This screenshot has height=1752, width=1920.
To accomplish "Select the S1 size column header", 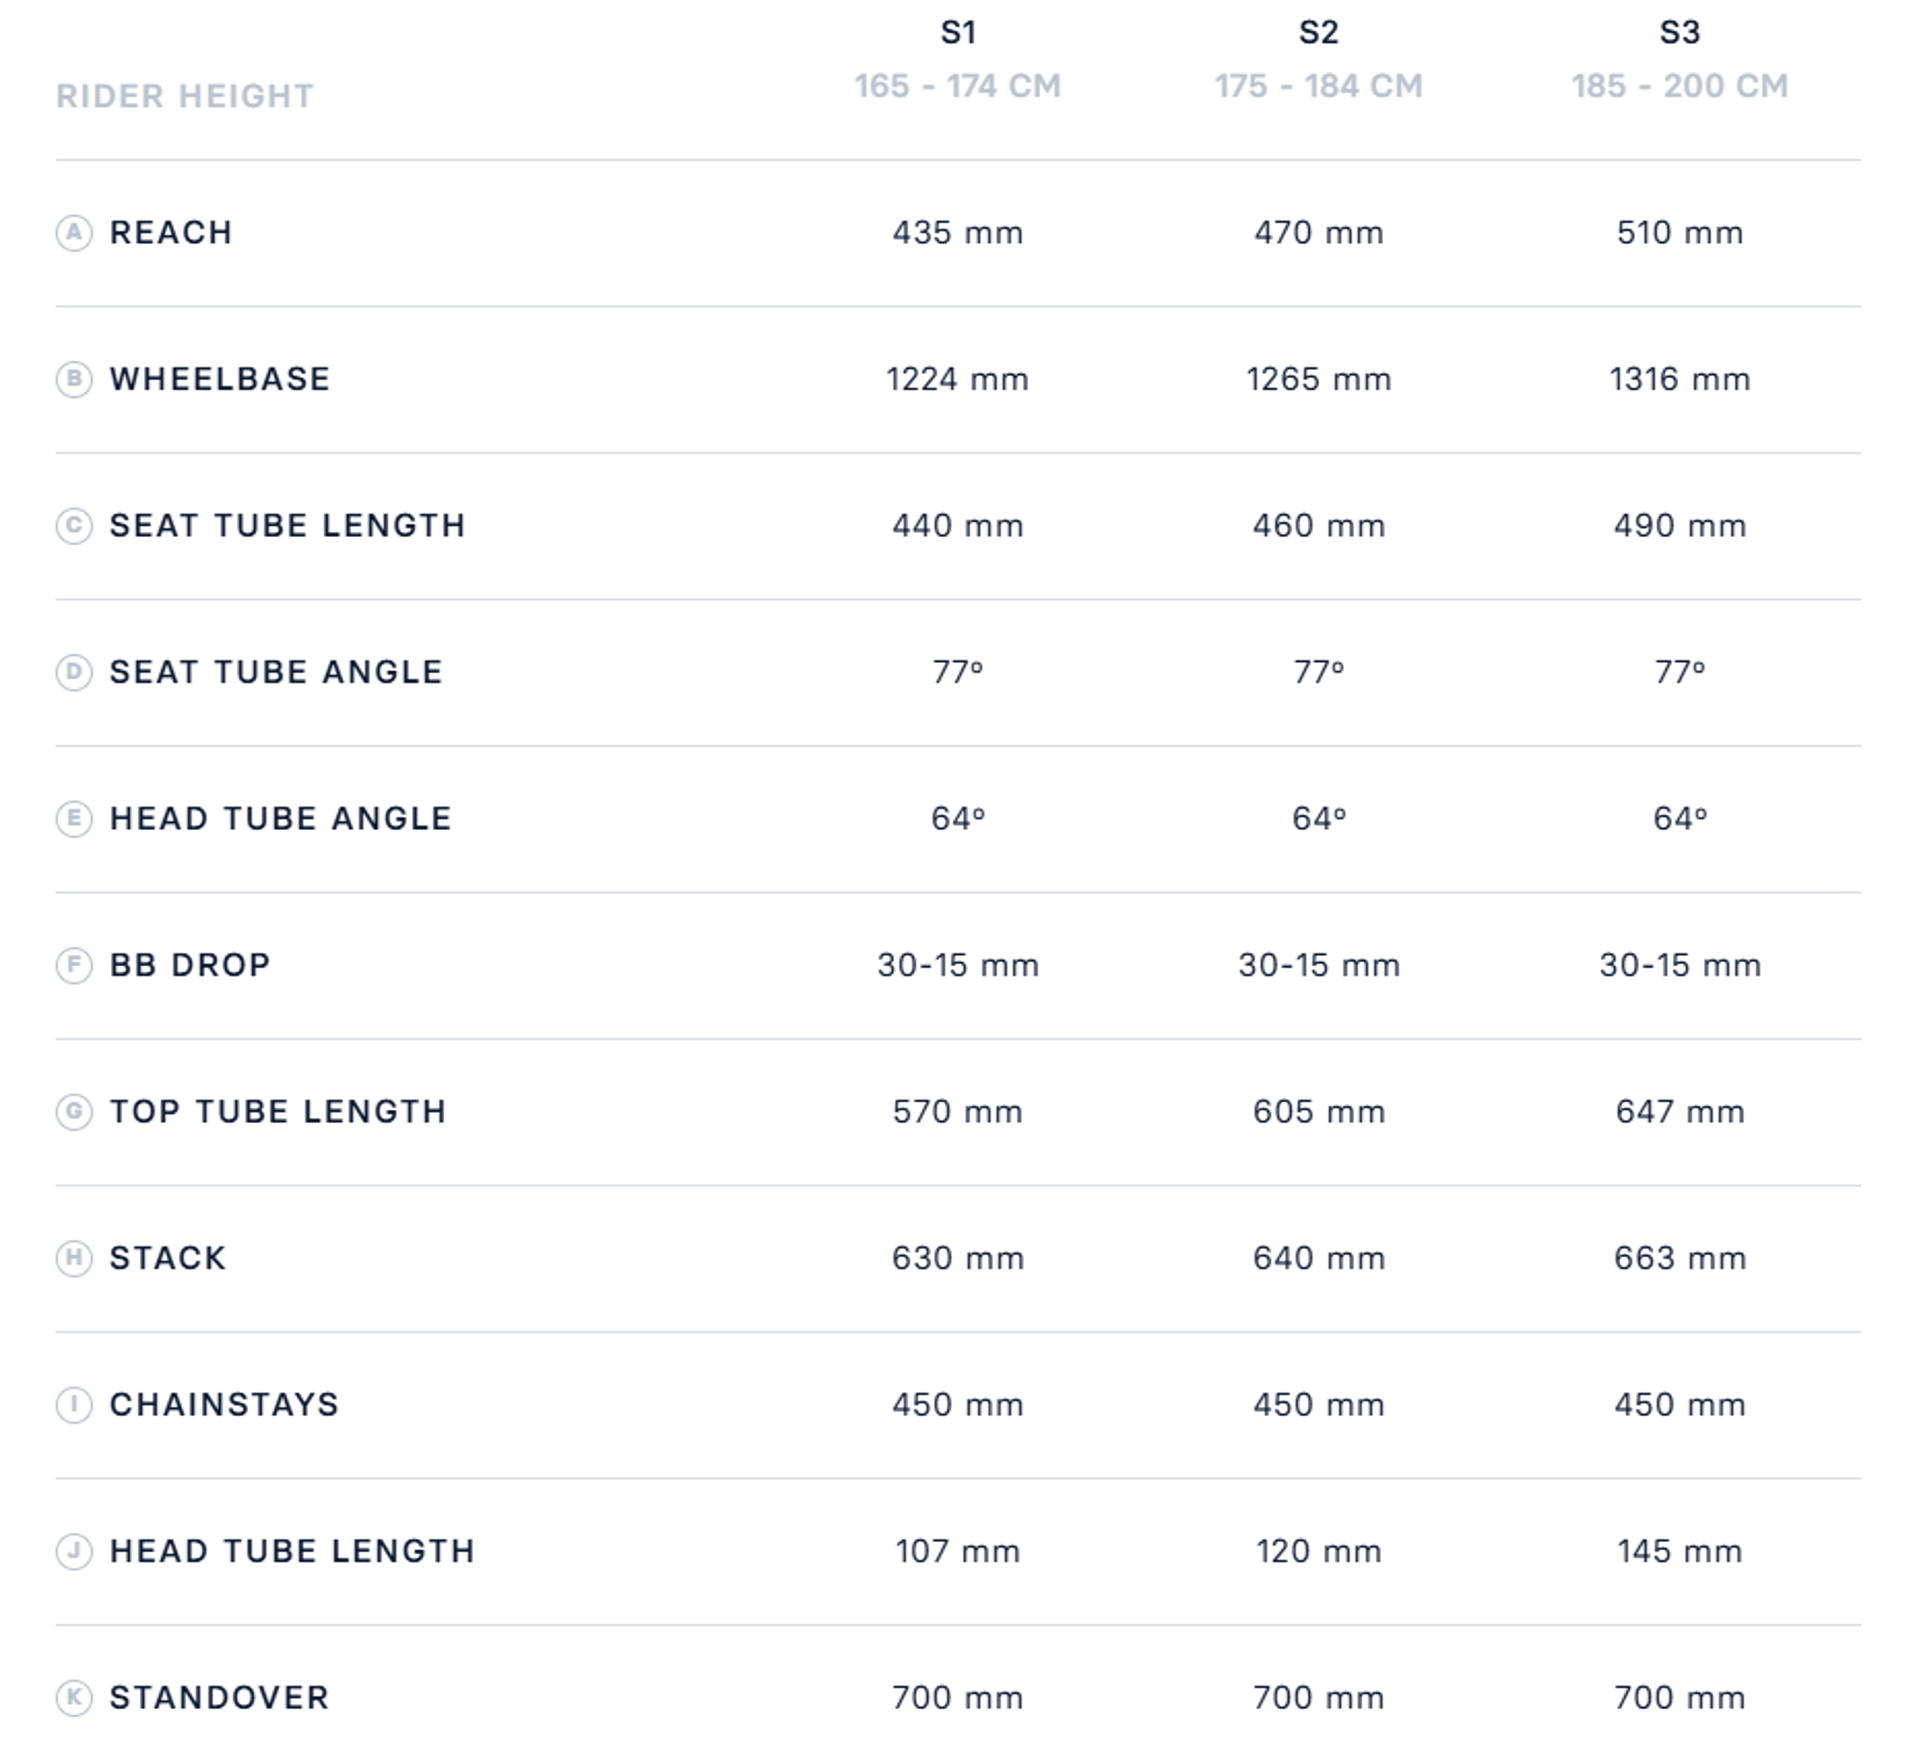I will (958, 32).
